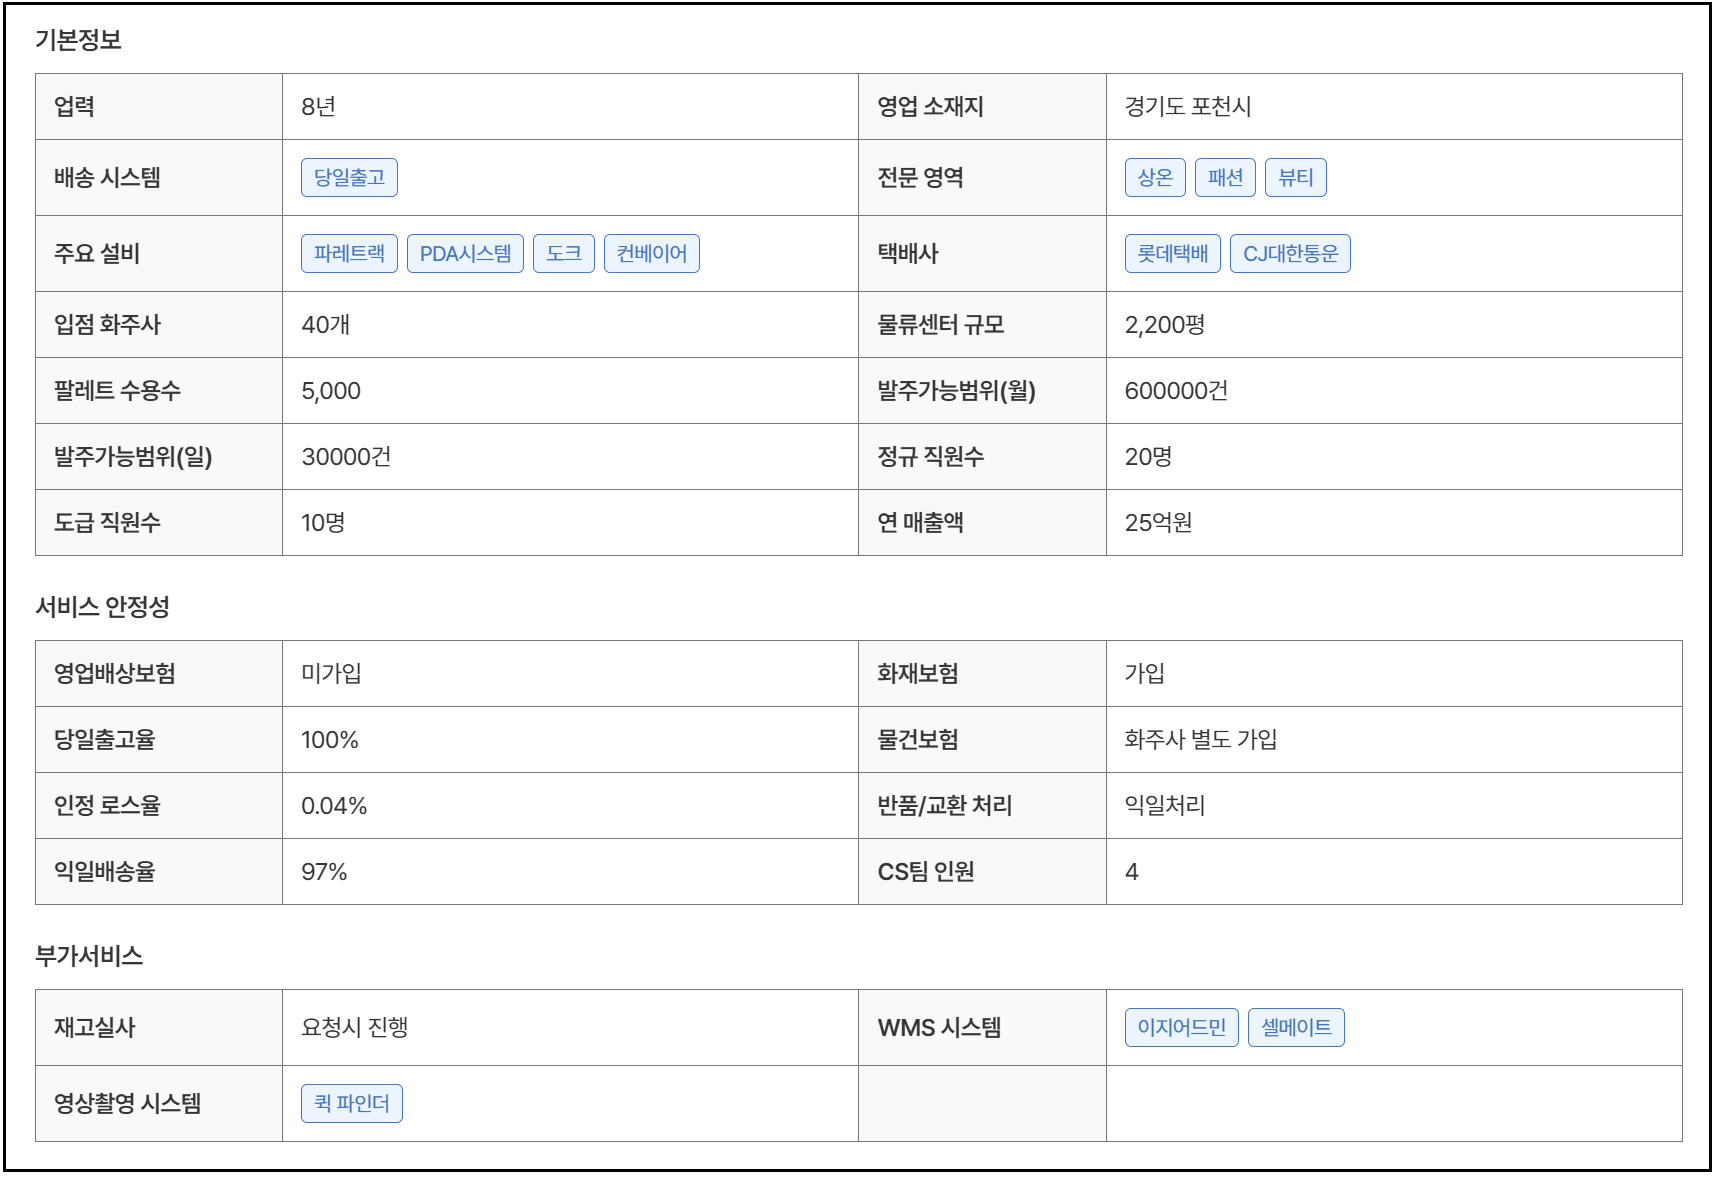Select the 600000건 monthly order value
Image resolution: width=1719 pixels, height=1178 pixels.
coord(1176,391)
